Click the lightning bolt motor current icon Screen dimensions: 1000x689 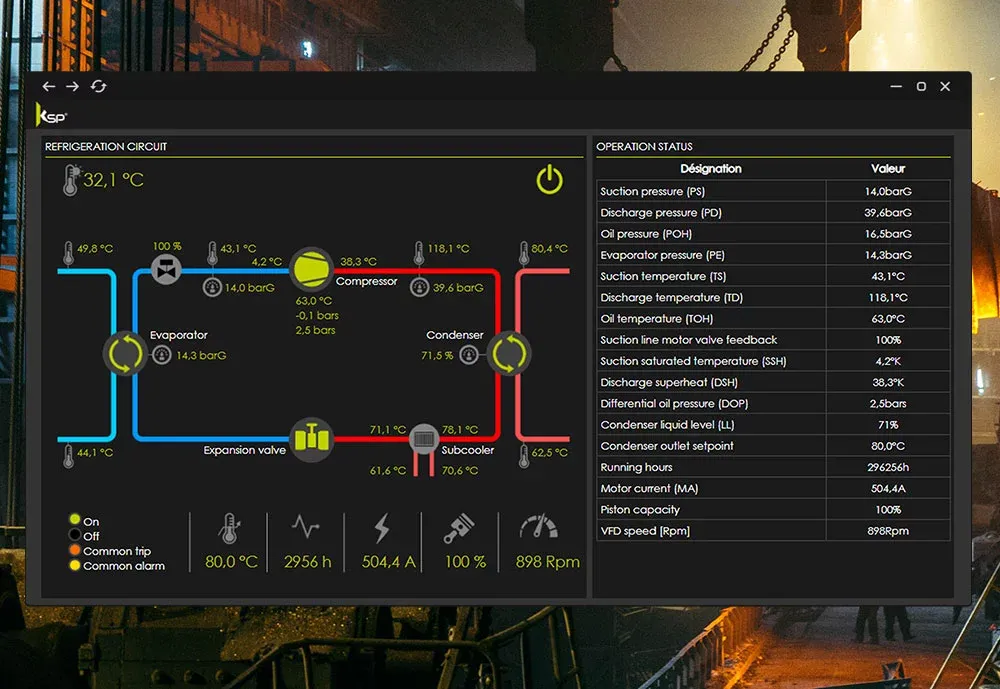[381, 529]
